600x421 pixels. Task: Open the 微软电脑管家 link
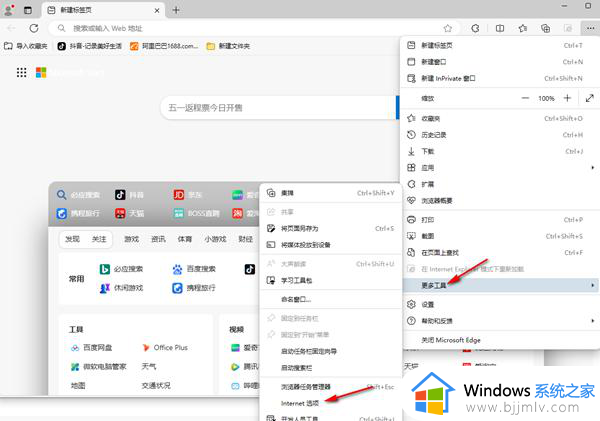tap(98, 367)
